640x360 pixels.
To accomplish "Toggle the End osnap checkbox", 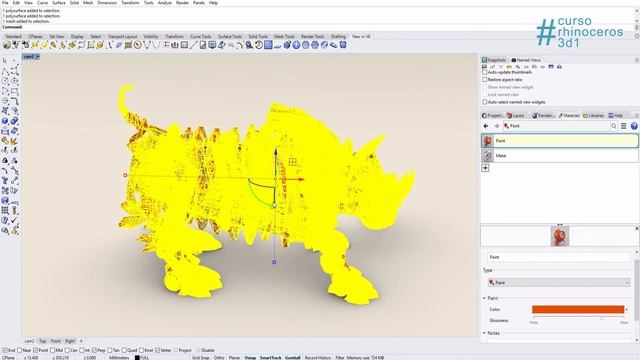I will (x=5, y=350).
